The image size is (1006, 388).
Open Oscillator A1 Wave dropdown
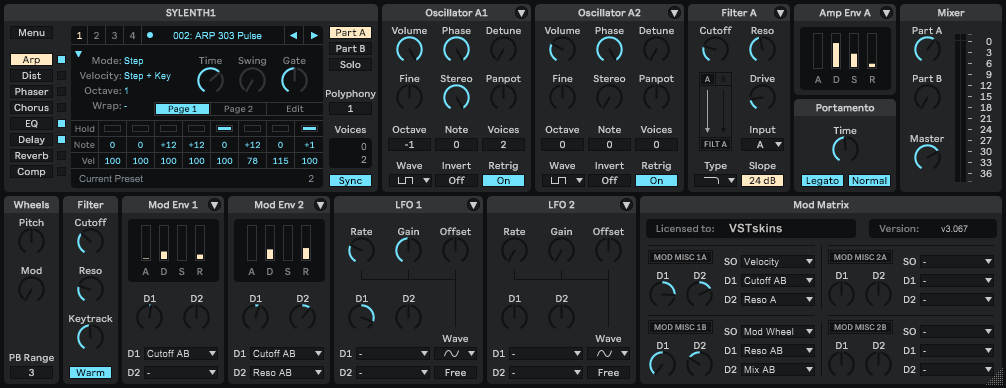pos(409,181)
